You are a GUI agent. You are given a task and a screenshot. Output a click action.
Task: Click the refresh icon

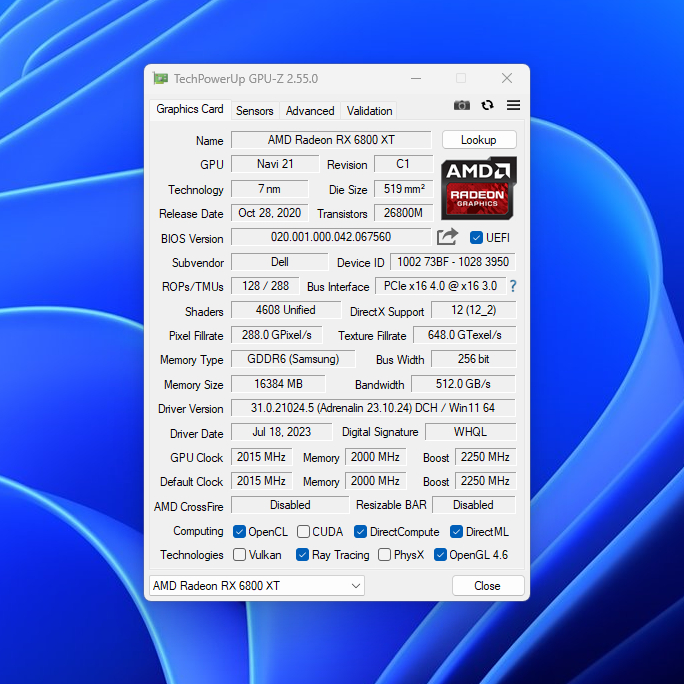pyautogui.click(x=487, y=105)
